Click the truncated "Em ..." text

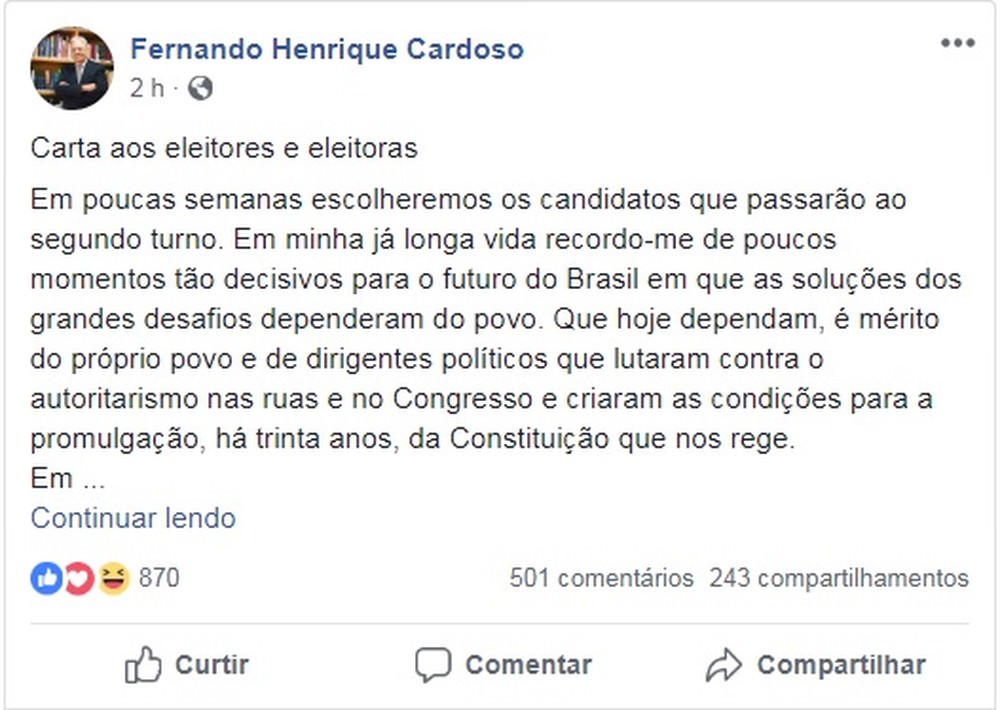coord(67,479)
